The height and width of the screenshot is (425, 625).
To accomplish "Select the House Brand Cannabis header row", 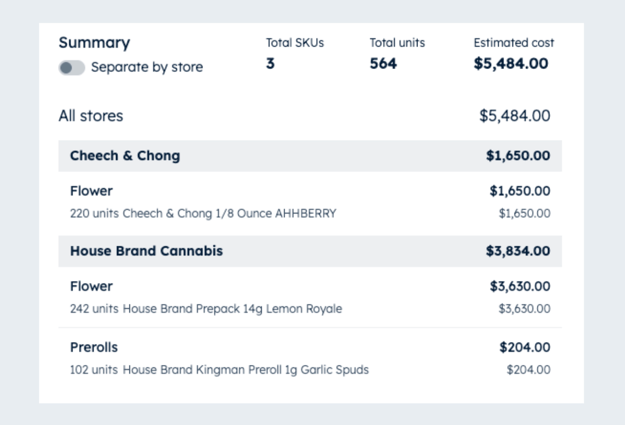I will click(x=310, y=251).
